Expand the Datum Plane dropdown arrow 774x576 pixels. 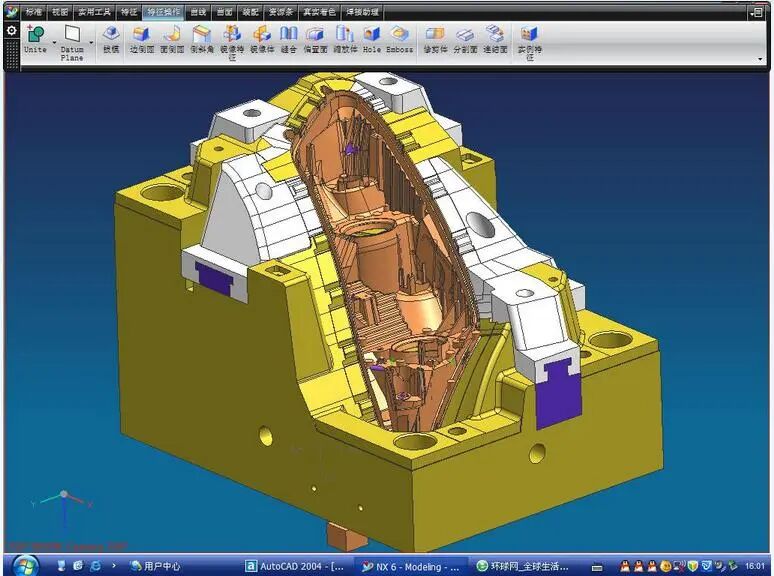pyautogui.click(x=91, y=42)
